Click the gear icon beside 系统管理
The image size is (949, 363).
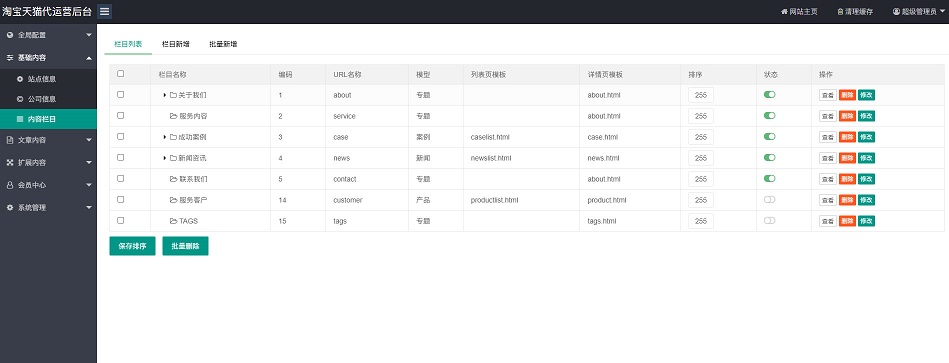pyautogui.click(x=10, y=208)
